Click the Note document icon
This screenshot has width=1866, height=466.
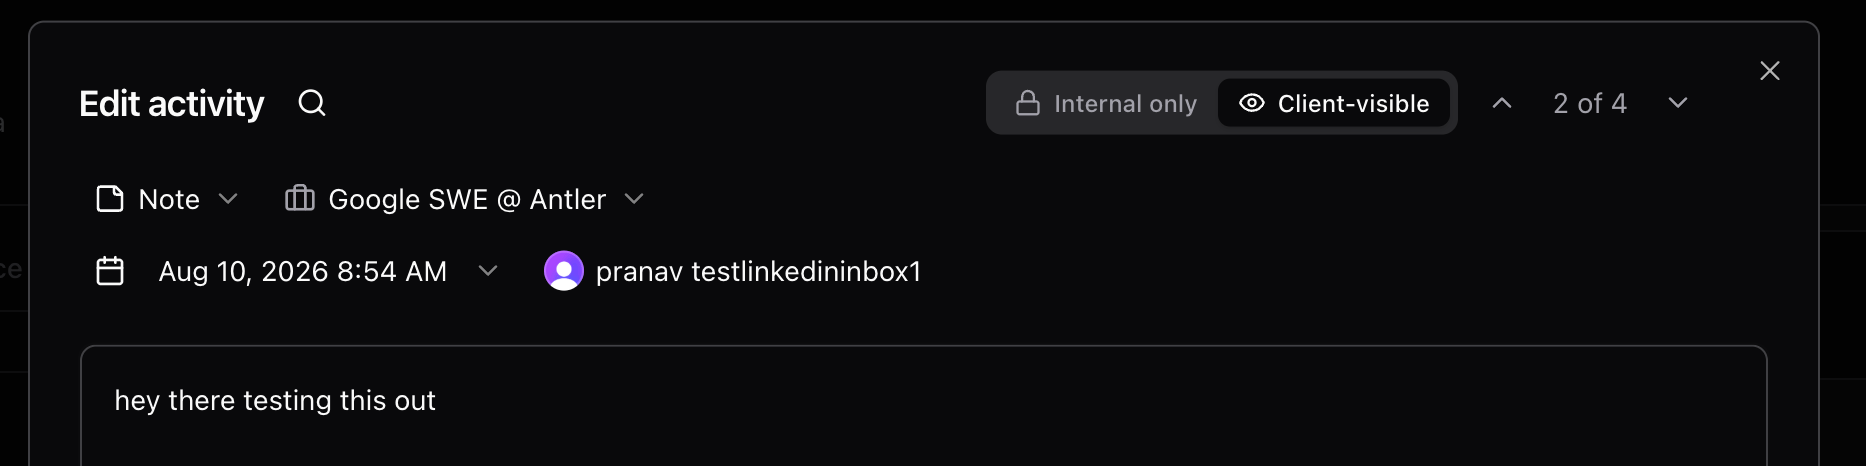[110, 199]
